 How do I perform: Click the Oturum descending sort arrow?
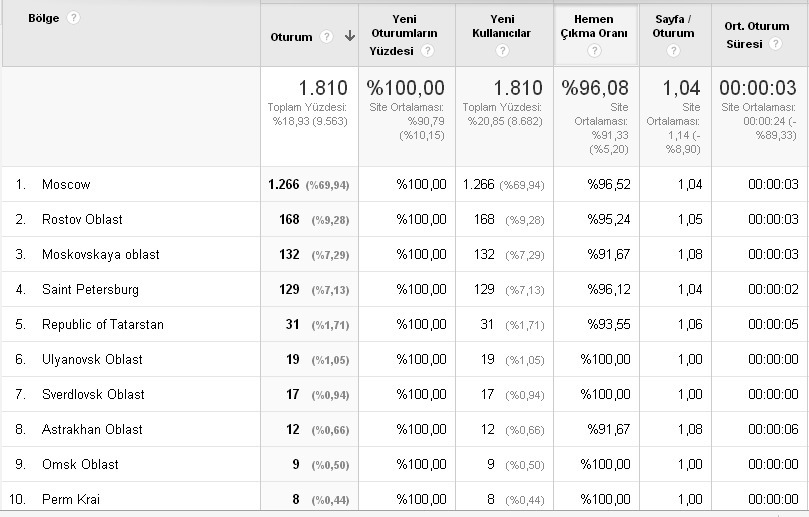[350, 36]
